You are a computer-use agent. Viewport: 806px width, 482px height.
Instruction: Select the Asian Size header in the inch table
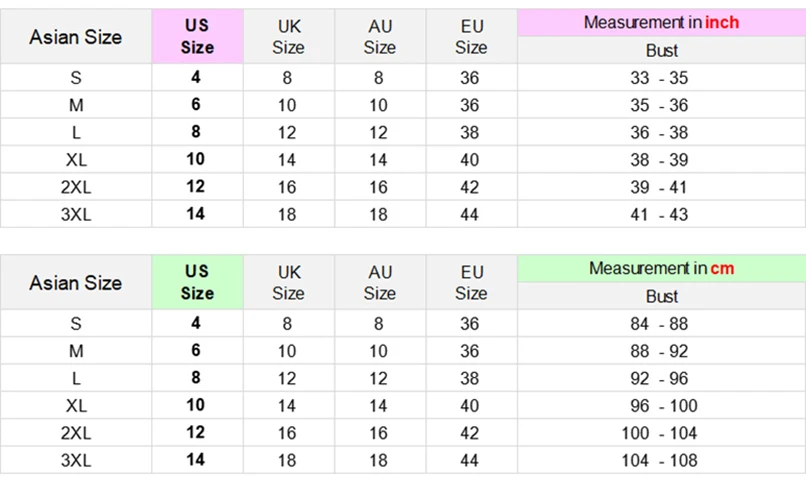(76, 37)
